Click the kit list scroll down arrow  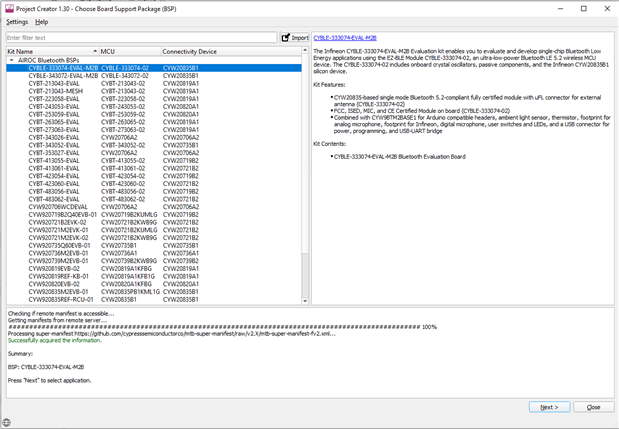tap(305, 301)
